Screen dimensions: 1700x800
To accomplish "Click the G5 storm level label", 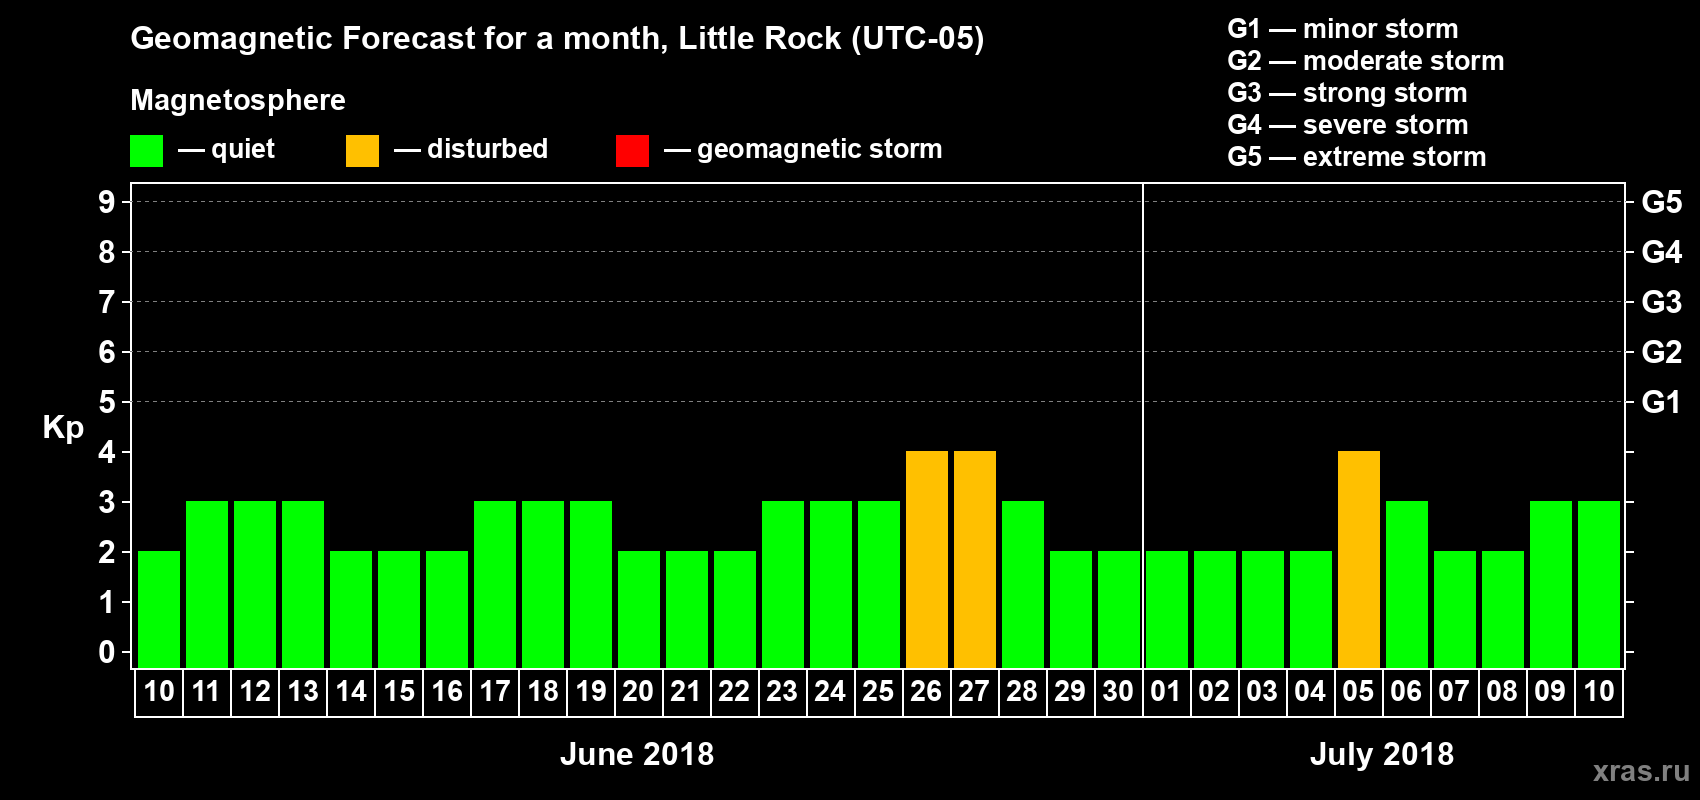I will tap(1661, 202).
